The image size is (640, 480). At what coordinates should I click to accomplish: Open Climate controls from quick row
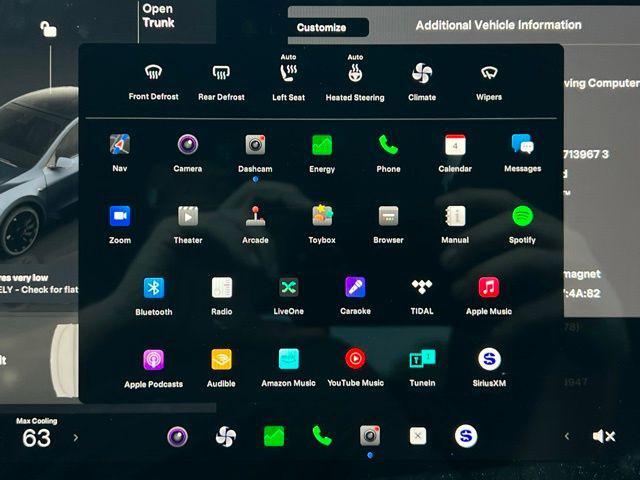point(422,73)
